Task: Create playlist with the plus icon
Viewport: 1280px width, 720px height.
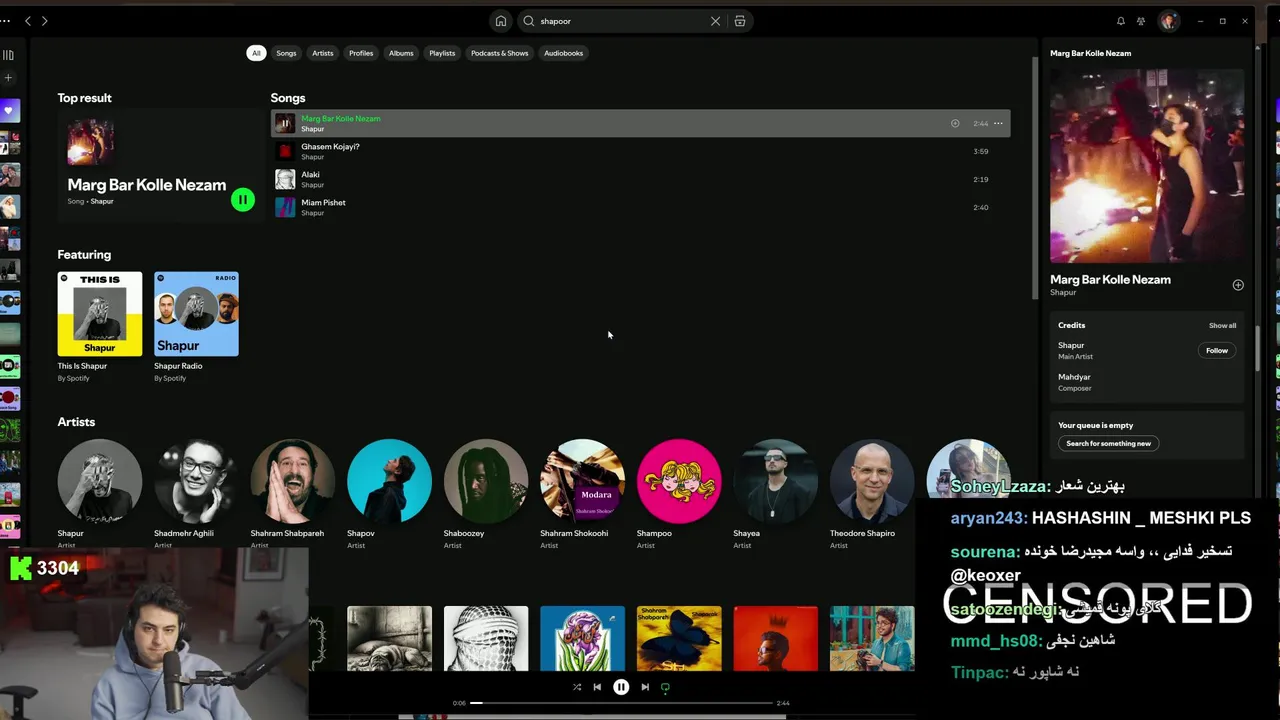Action: point(8,78)
